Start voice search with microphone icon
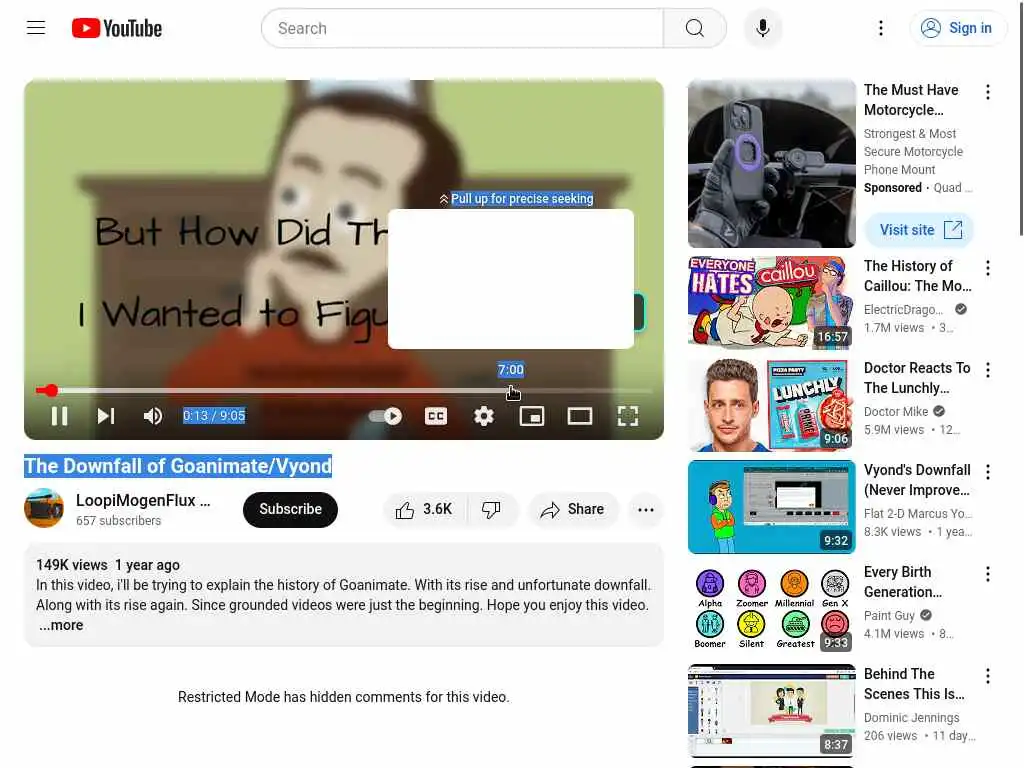 pyautogui.click(x=762, y=28)
